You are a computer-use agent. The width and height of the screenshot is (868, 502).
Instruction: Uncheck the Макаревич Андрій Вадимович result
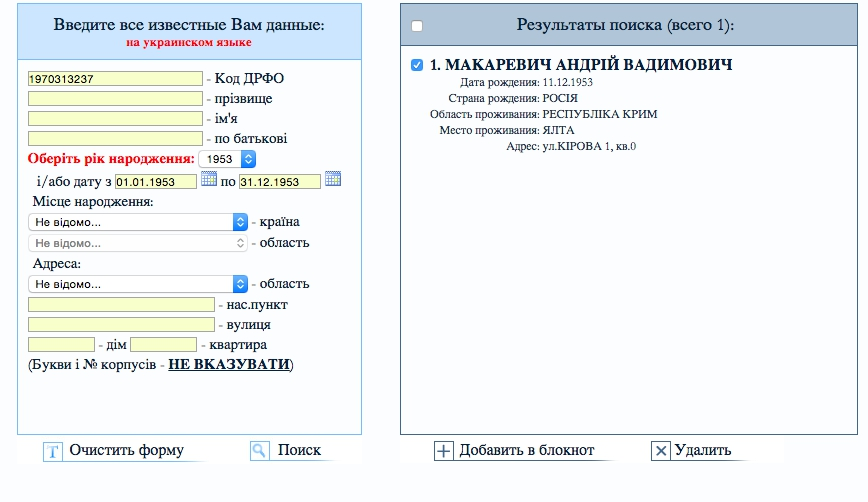(x=417, y=66)
